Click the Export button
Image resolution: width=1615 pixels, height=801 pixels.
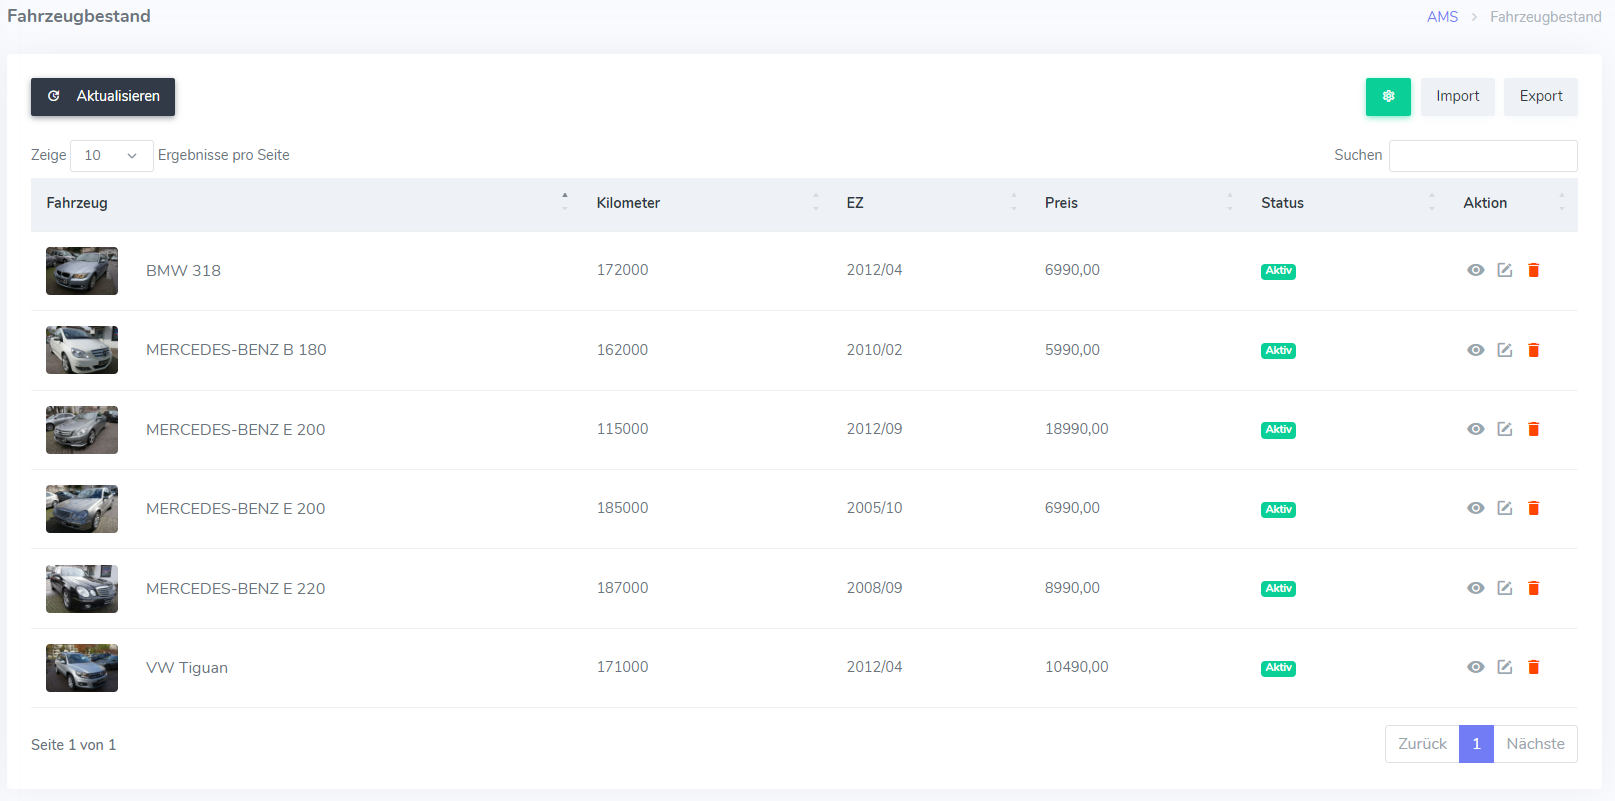click(x=1540, y=97)
